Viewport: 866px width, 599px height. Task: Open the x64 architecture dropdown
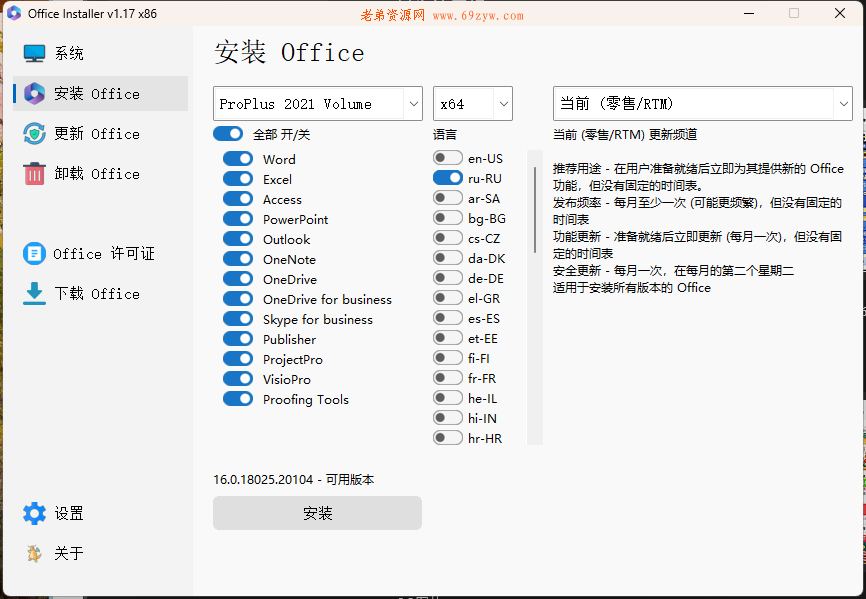[473, 103]
